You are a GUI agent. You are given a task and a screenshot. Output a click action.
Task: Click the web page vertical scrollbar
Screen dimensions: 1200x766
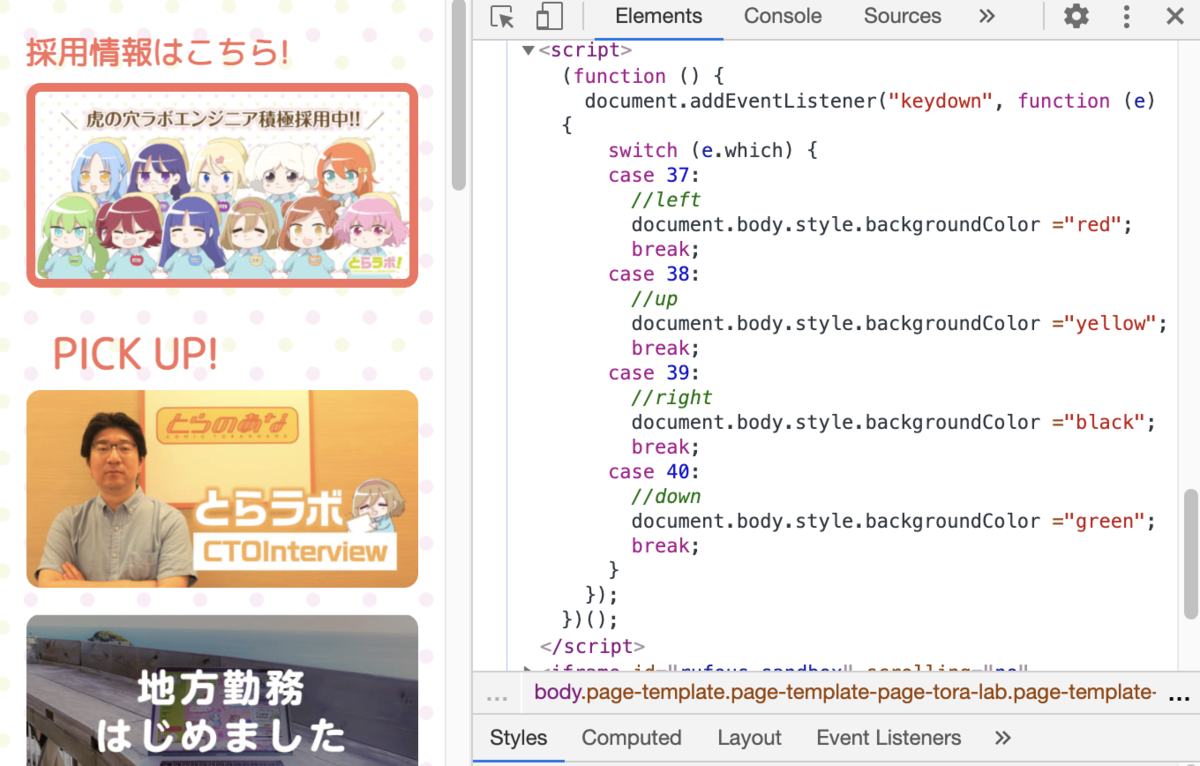[x=458, y=96]
